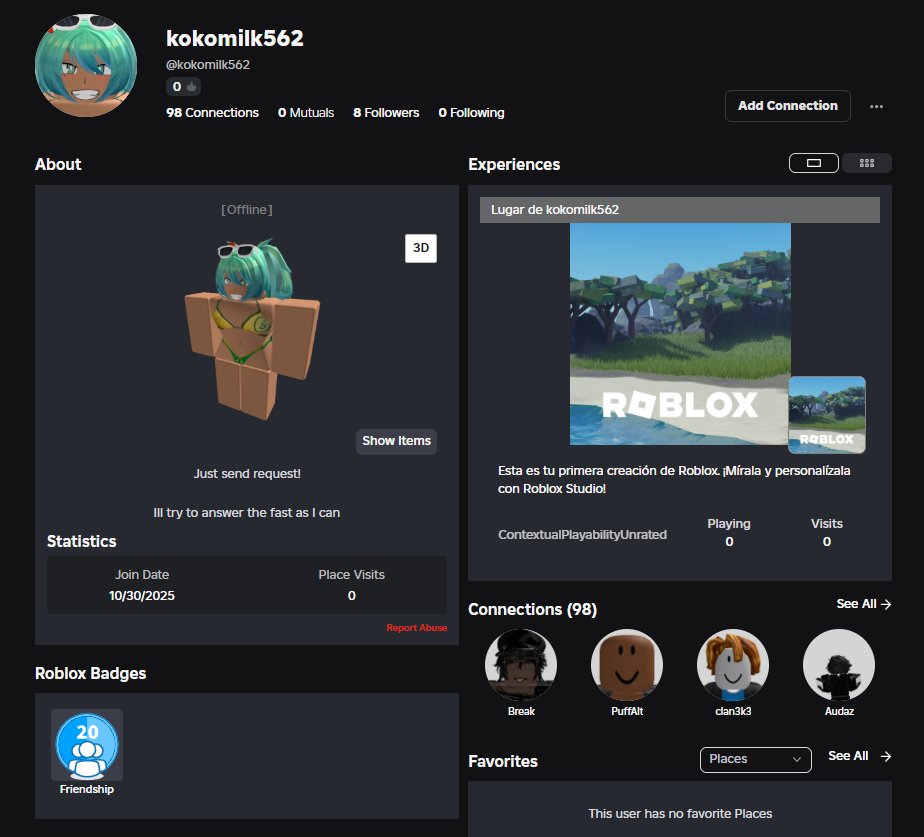The image size is (924, 837).
Task: View the Friendship 20 badge icon
Action: [x=86, y=744]
